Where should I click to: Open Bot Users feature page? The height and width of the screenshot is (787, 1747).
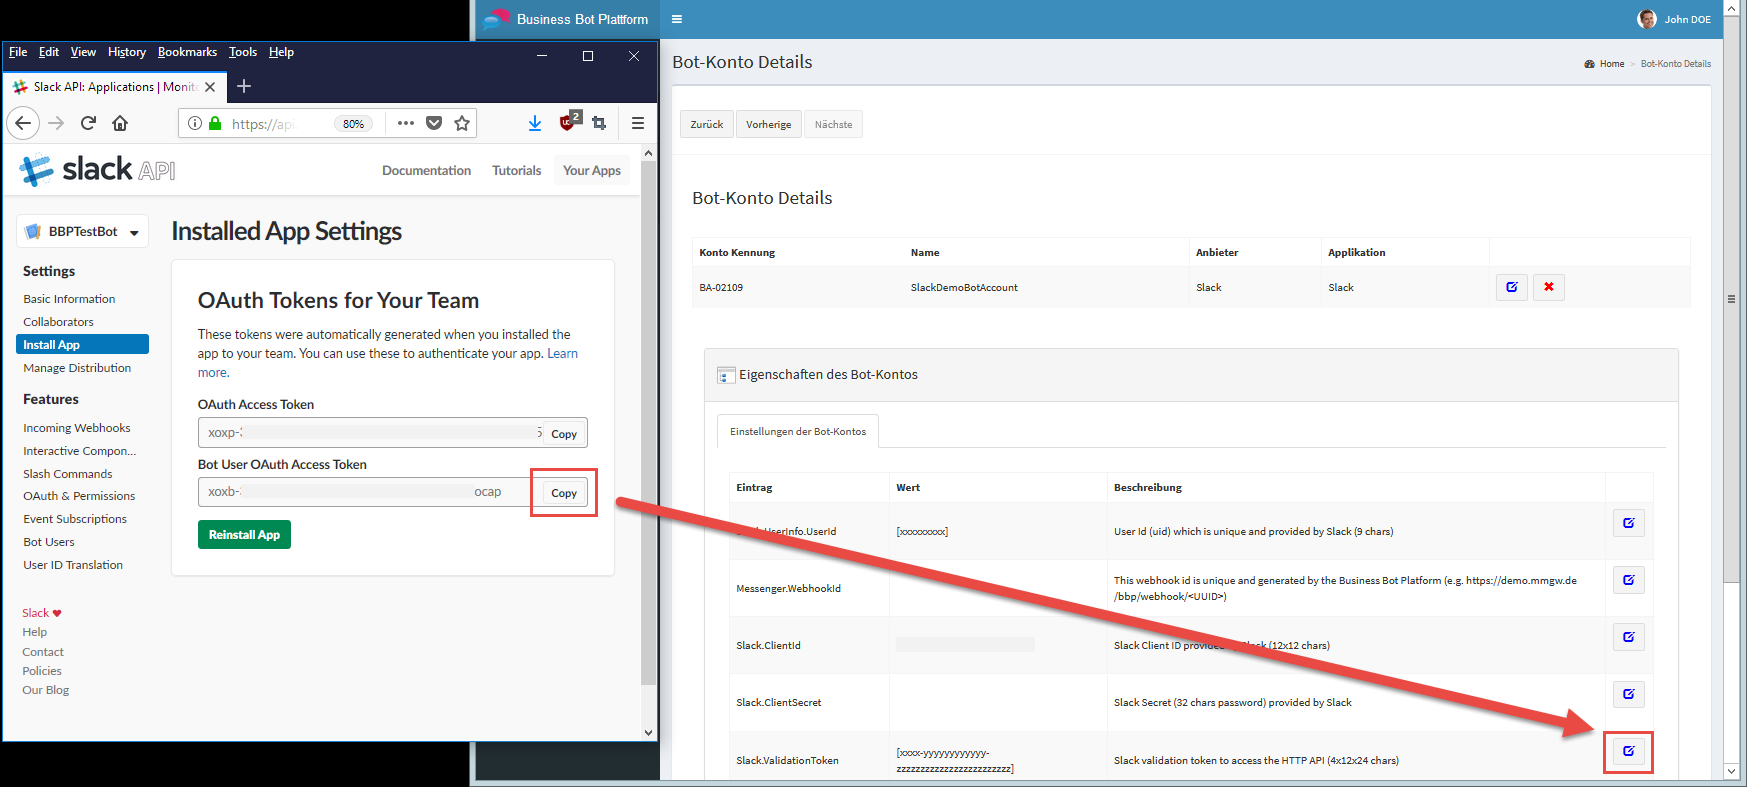[49, 542]
